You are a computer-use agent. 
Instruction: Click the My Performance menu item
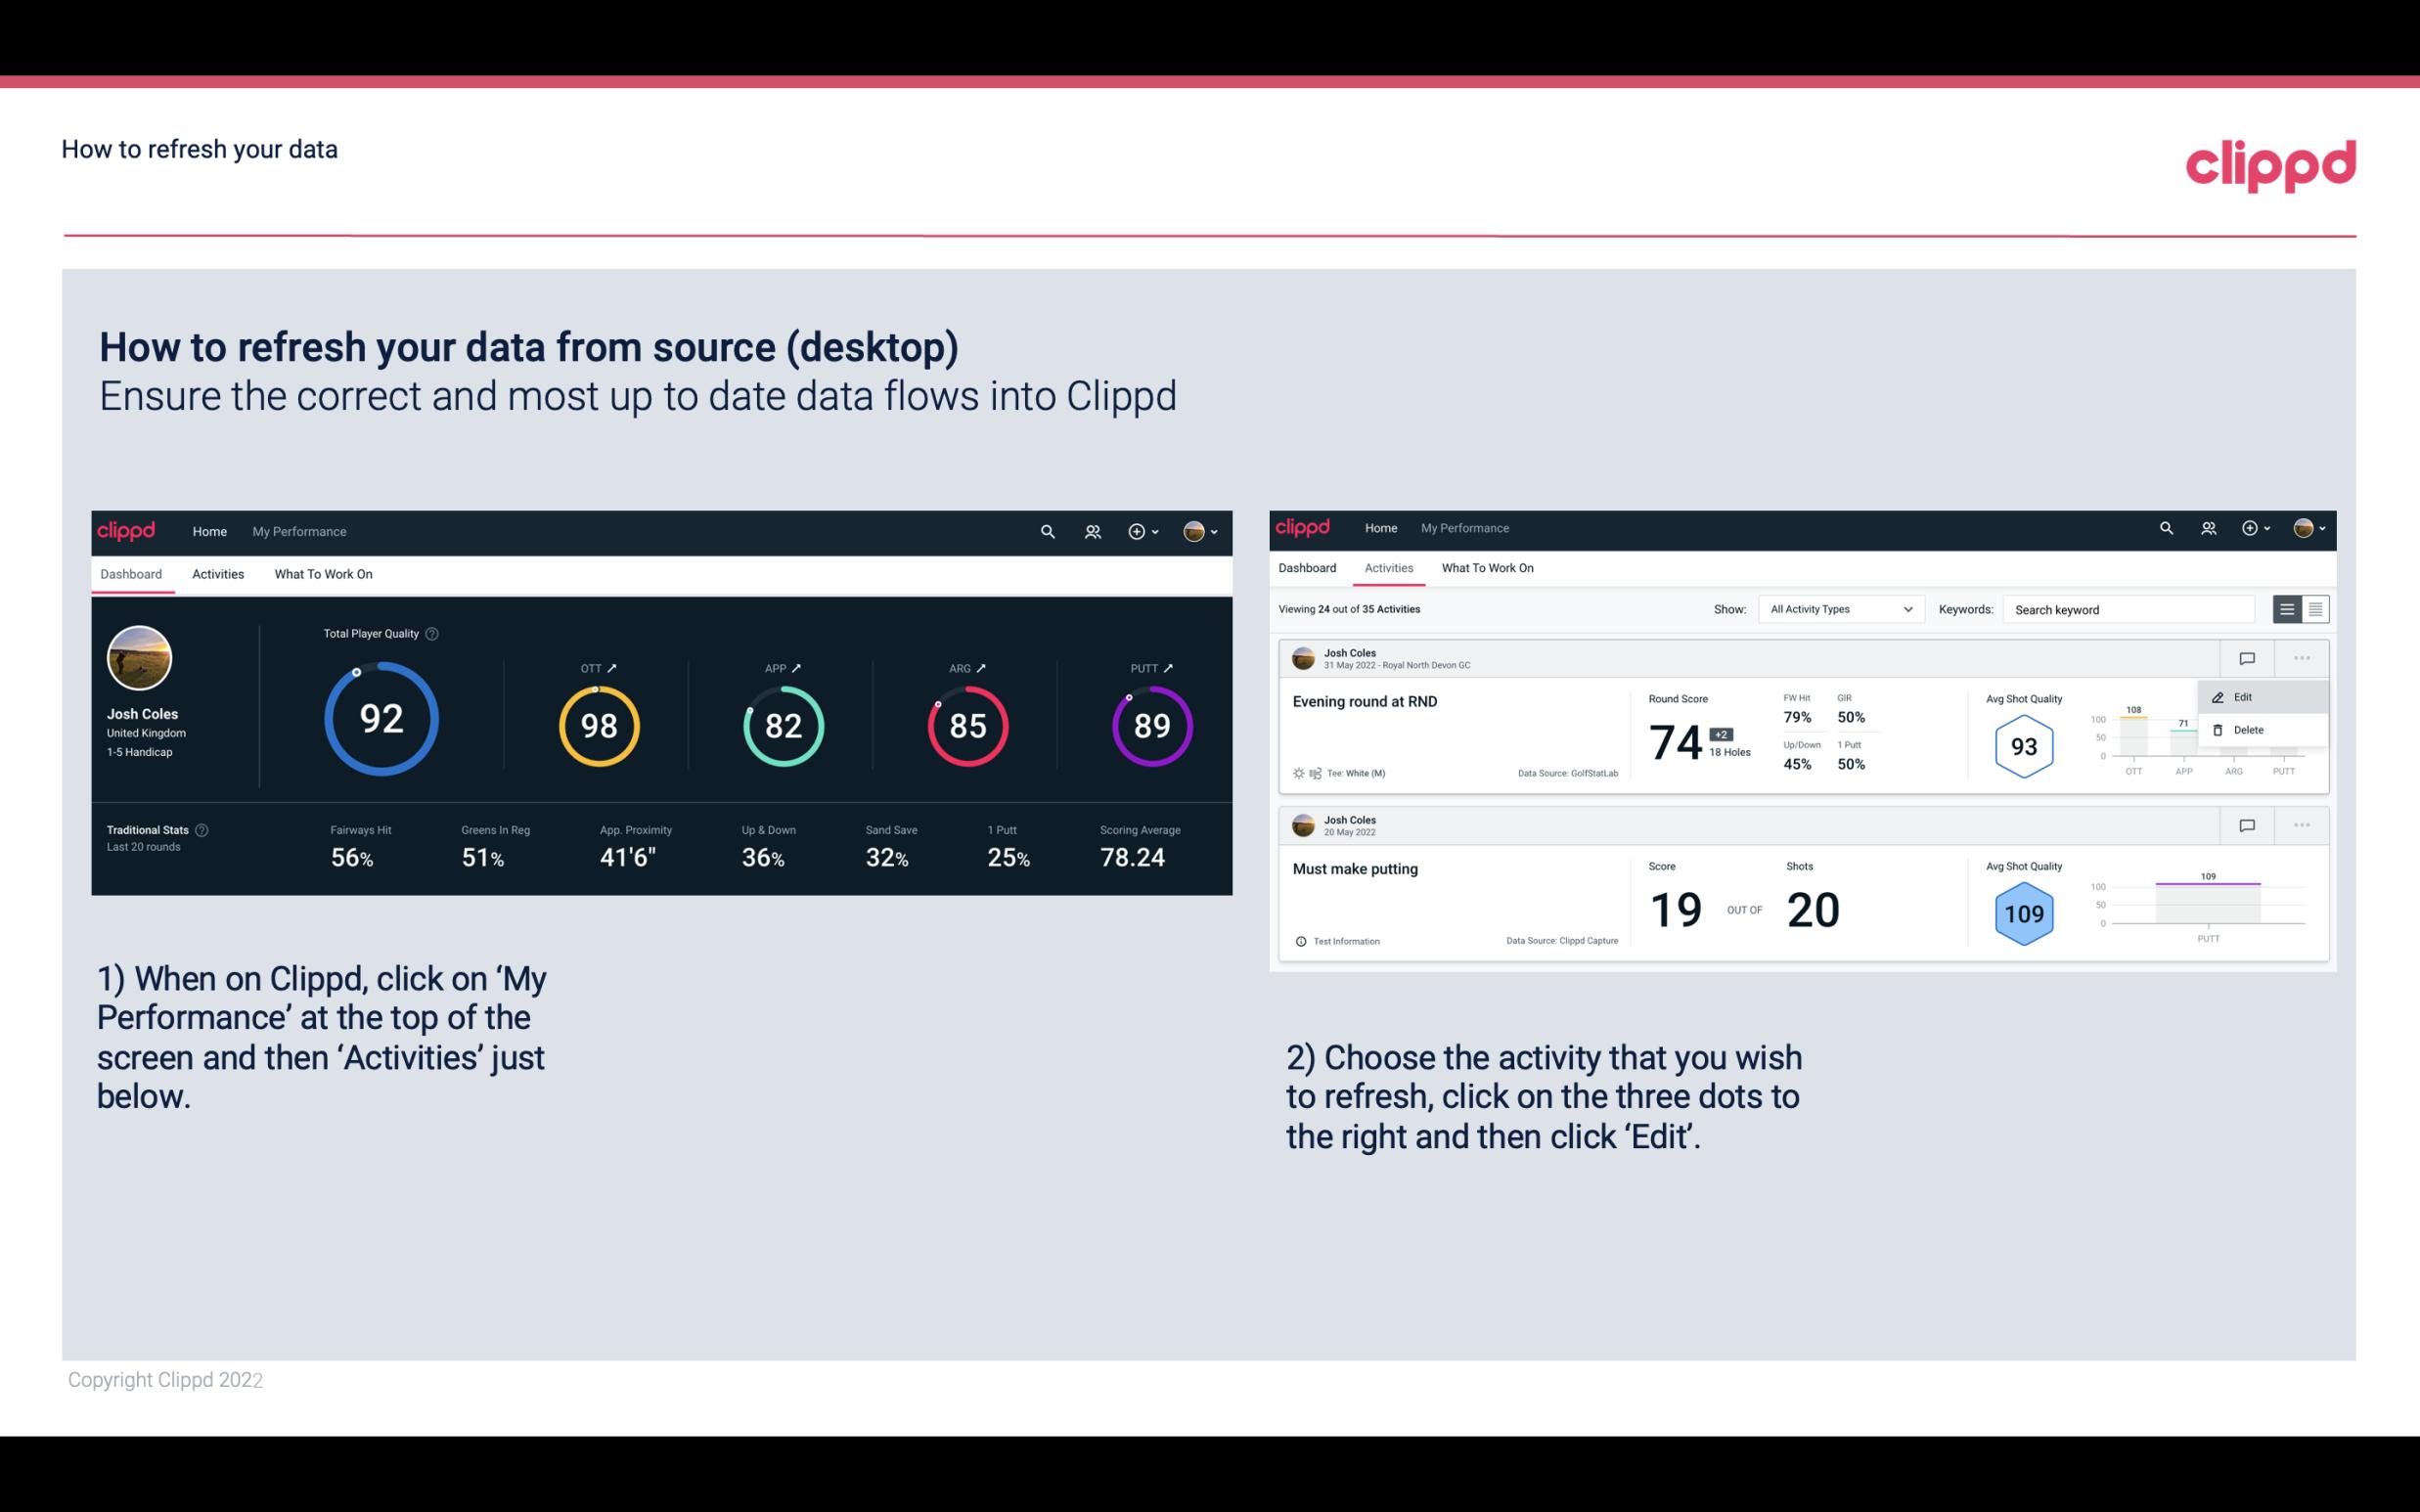click(x=298, y=531)
